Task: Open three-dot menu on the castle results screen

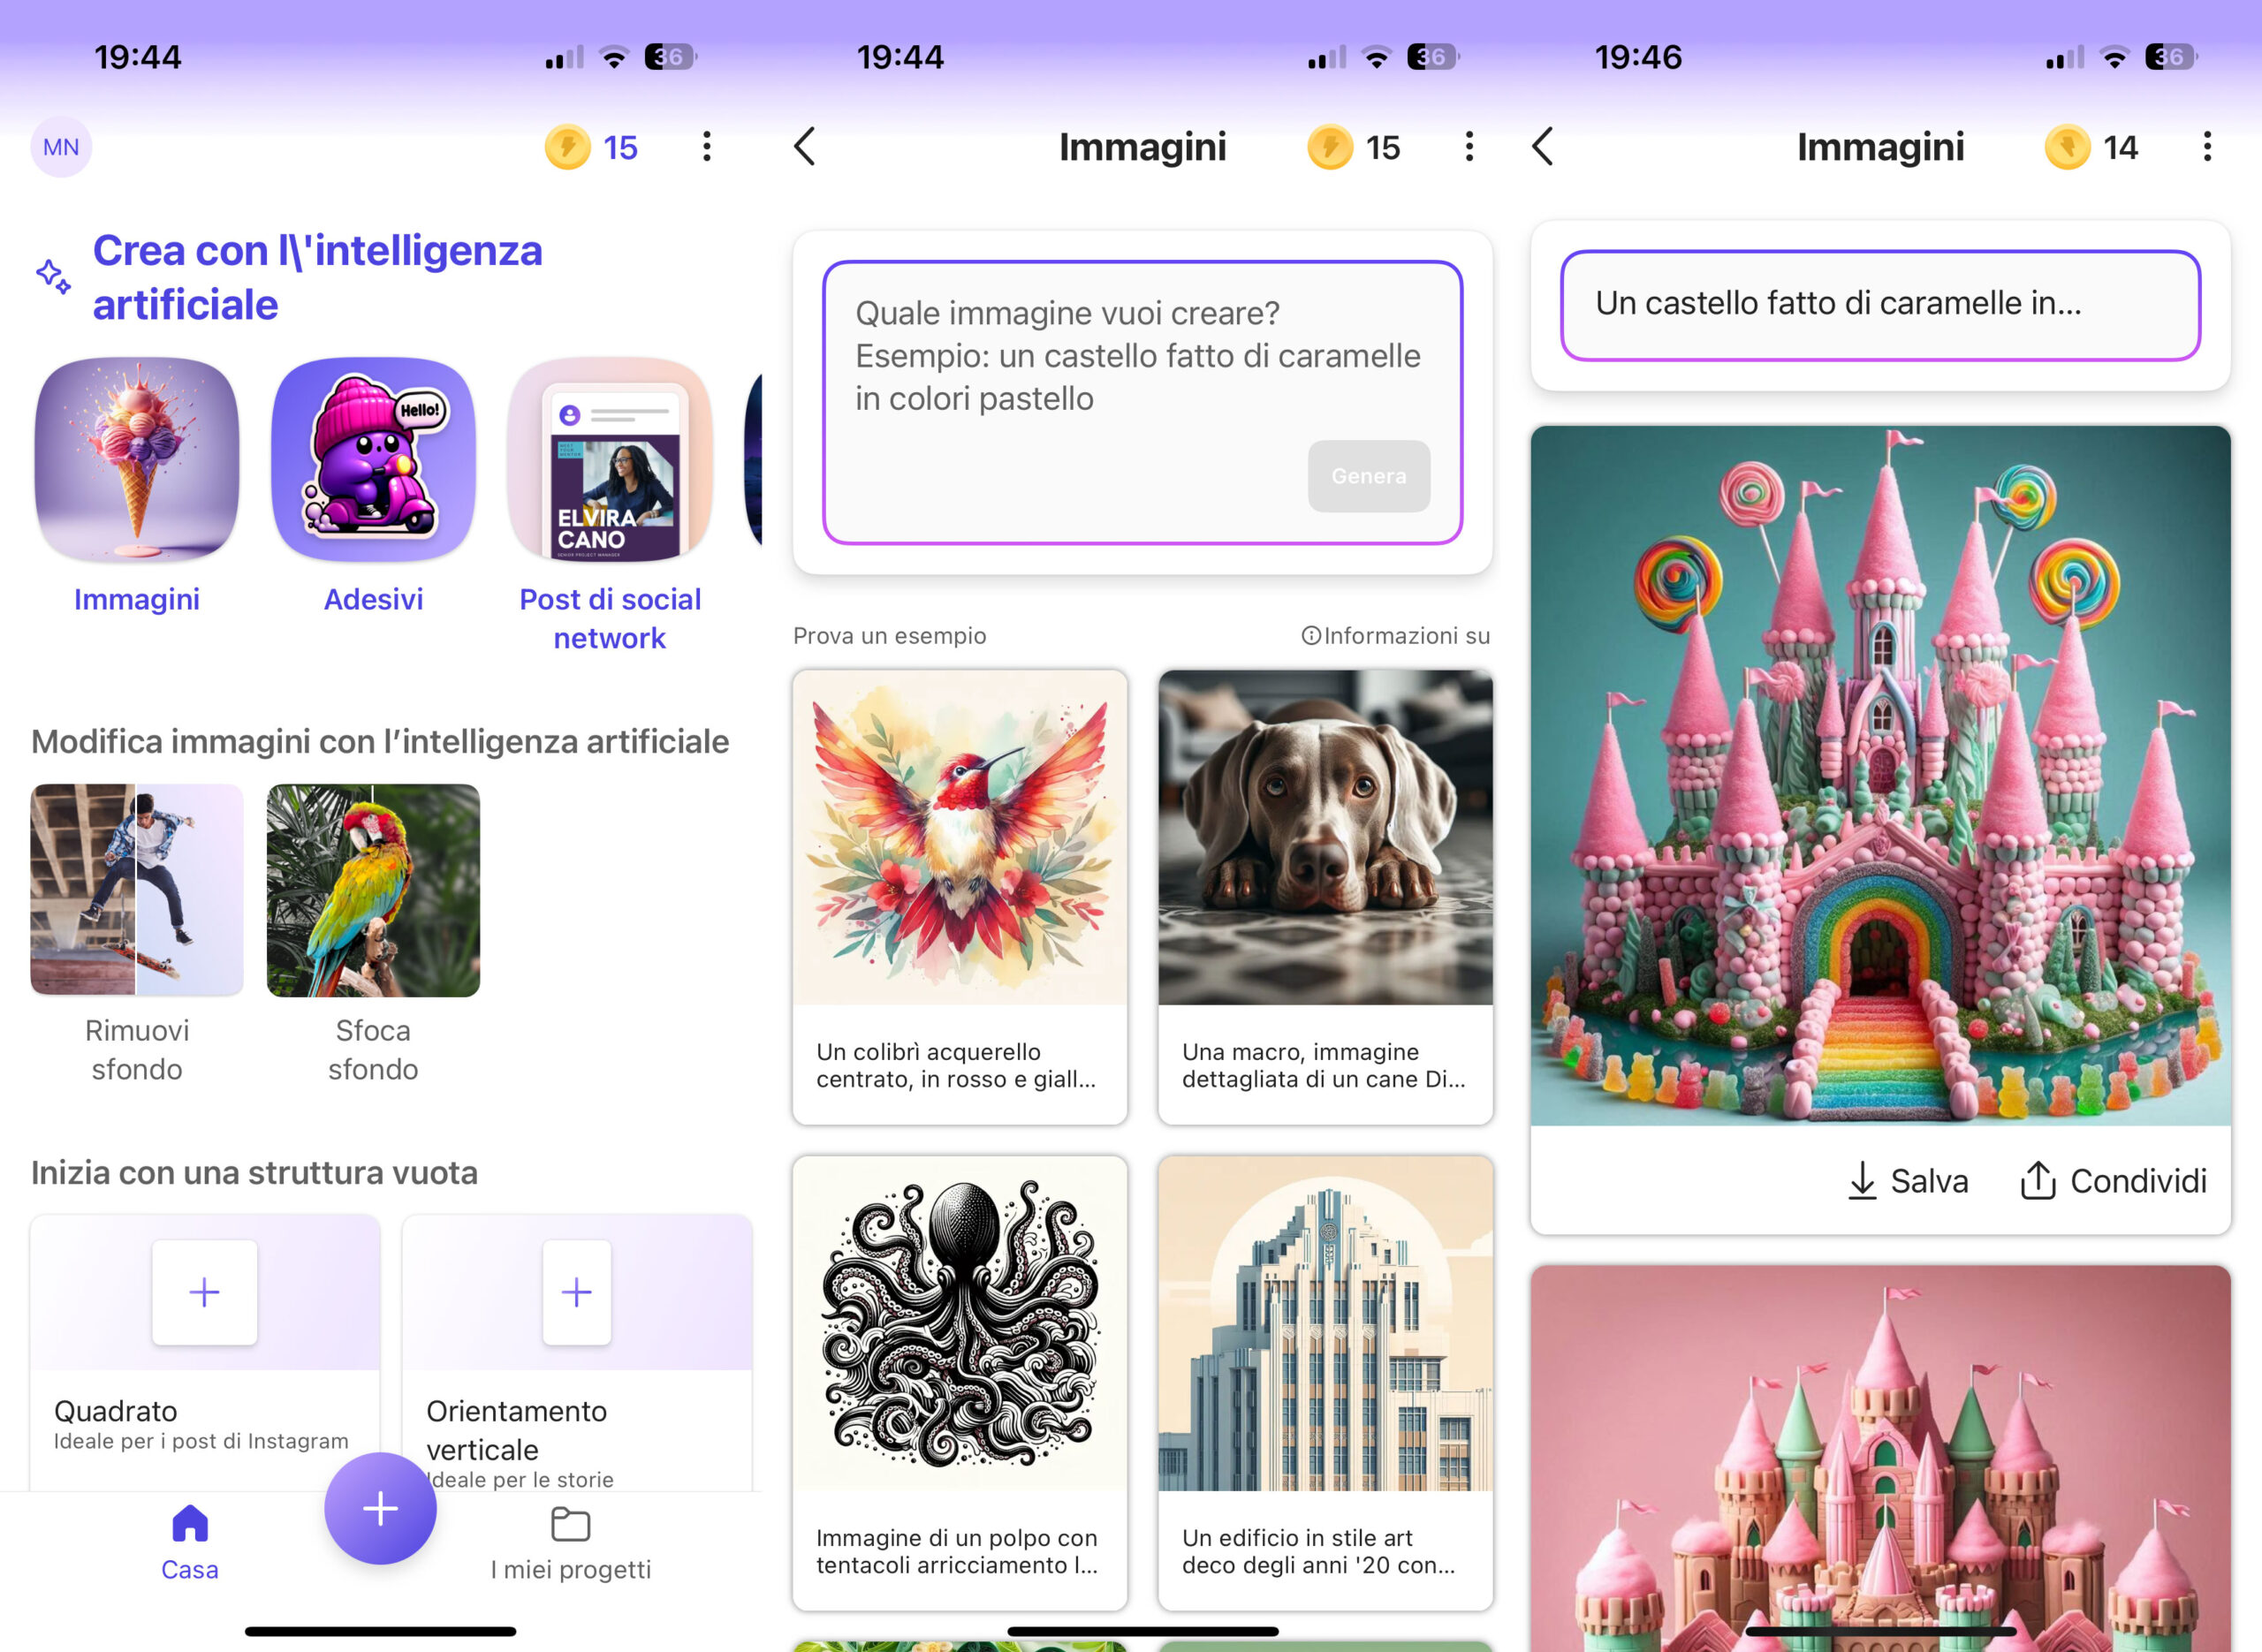Action: [2207, 147]
